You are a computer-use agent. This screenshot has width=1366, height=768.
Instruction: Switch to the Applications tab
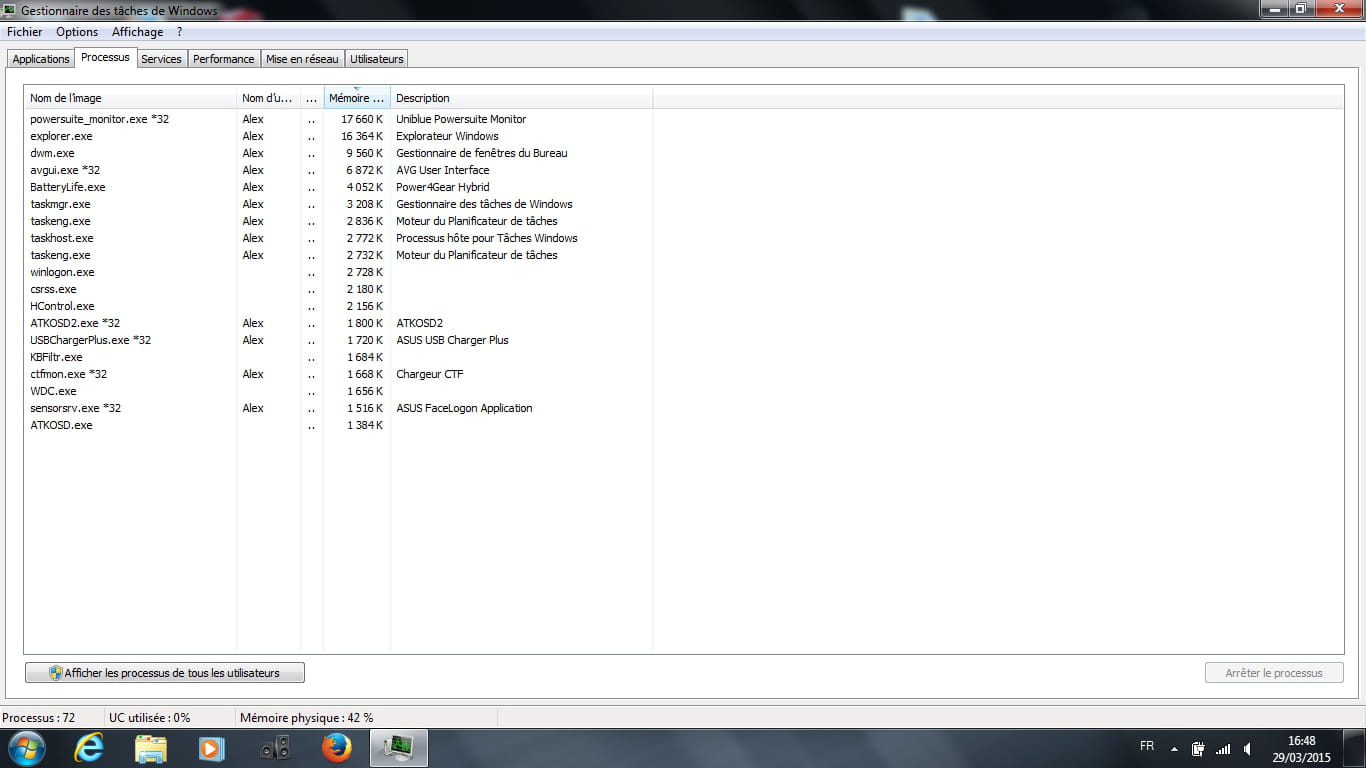pyautogui.click(x=41, y=59)
